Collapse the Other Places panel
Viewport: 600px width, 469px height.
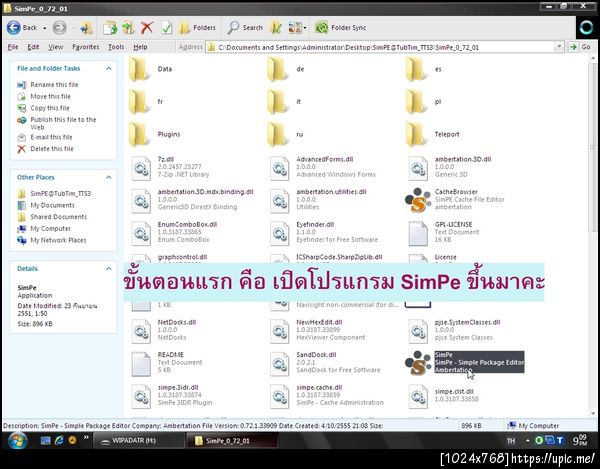[109, 178]
